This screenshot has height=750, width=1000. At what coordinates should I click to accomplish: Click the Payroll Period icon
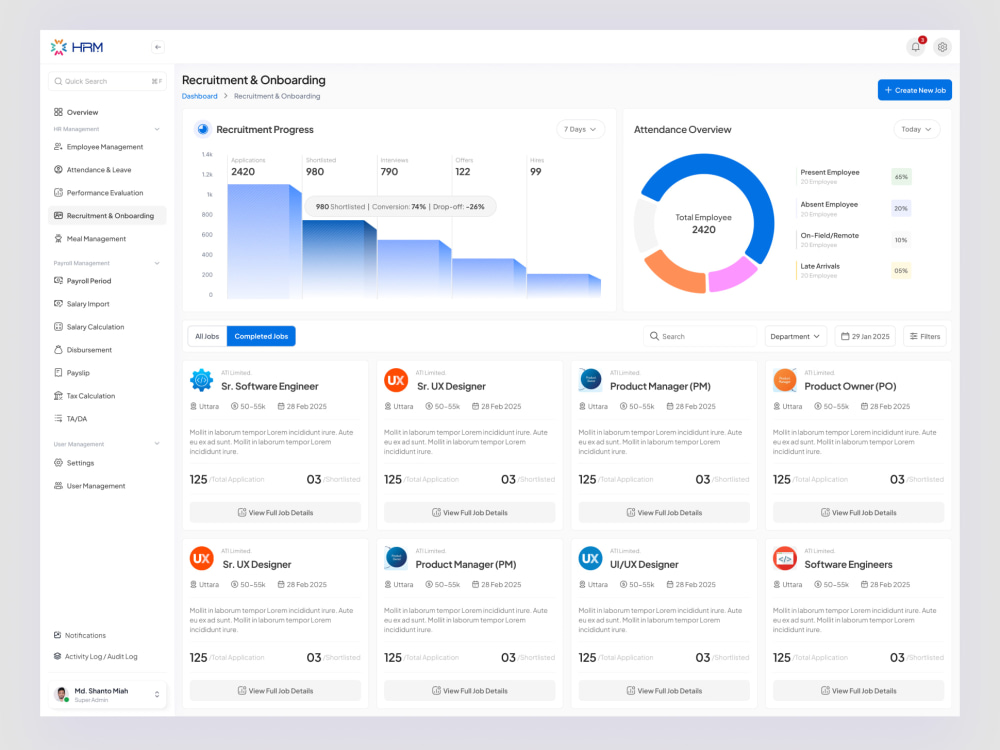(58, 281)
